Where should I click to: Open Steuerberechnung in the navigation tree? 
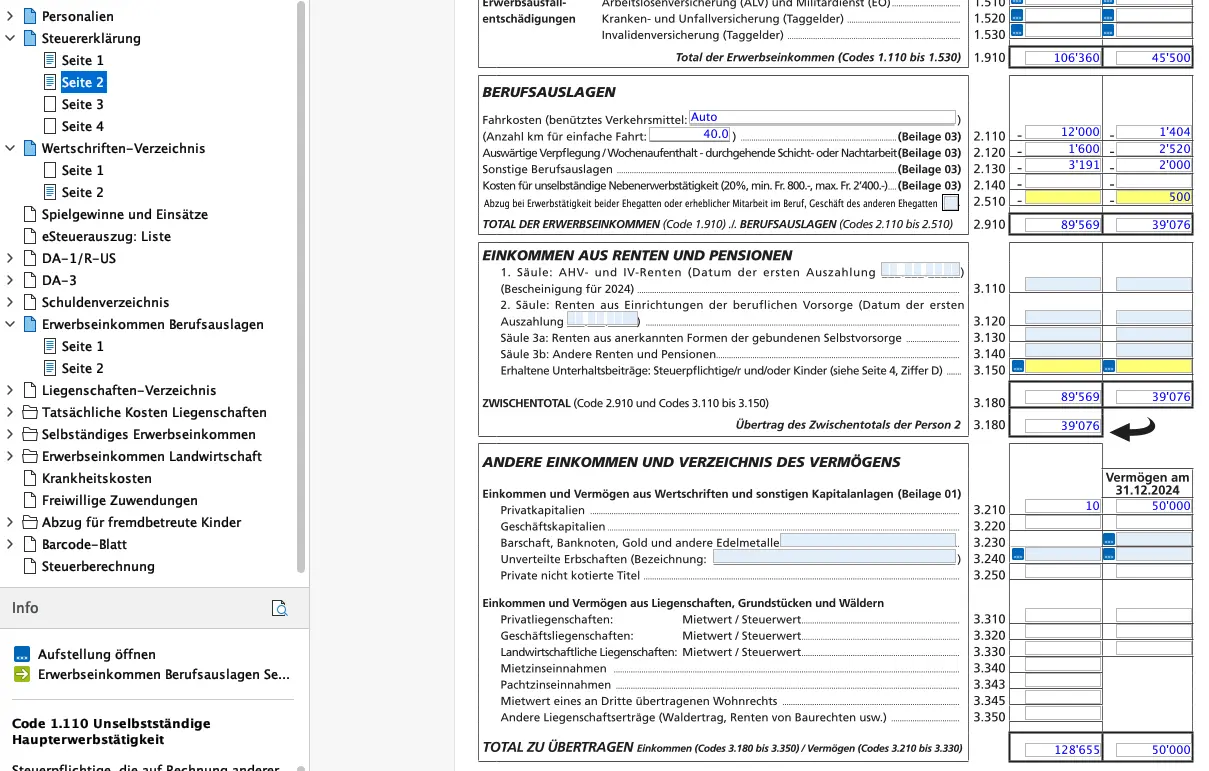98,566
